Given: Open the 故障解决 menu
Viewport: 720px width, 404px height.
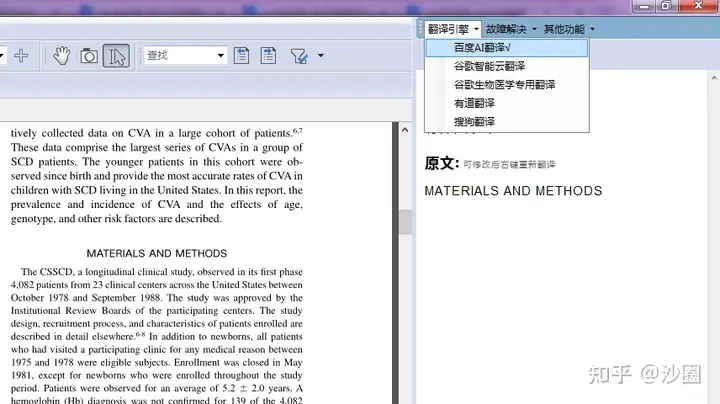Looking at the screenshot, I should (511, 29).
